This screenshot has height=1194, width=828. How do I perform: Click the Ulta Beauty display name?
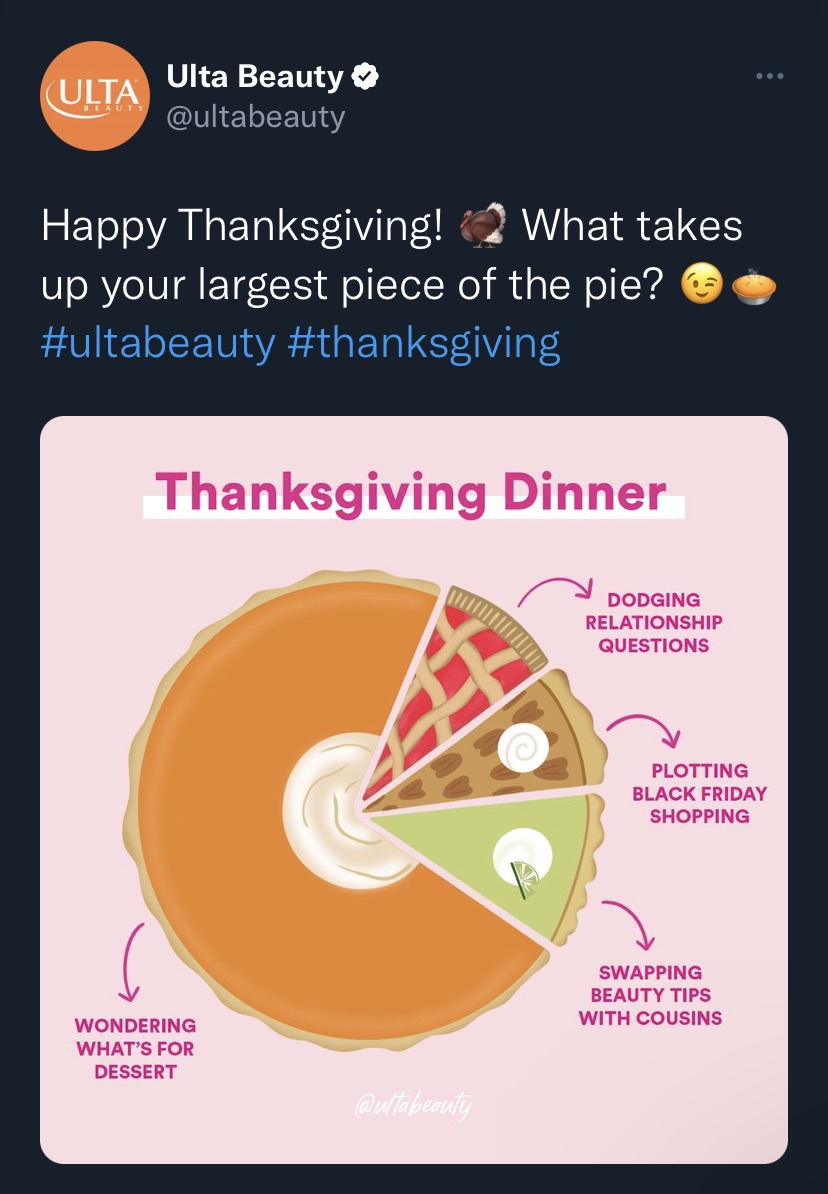[x=254, y=76]
